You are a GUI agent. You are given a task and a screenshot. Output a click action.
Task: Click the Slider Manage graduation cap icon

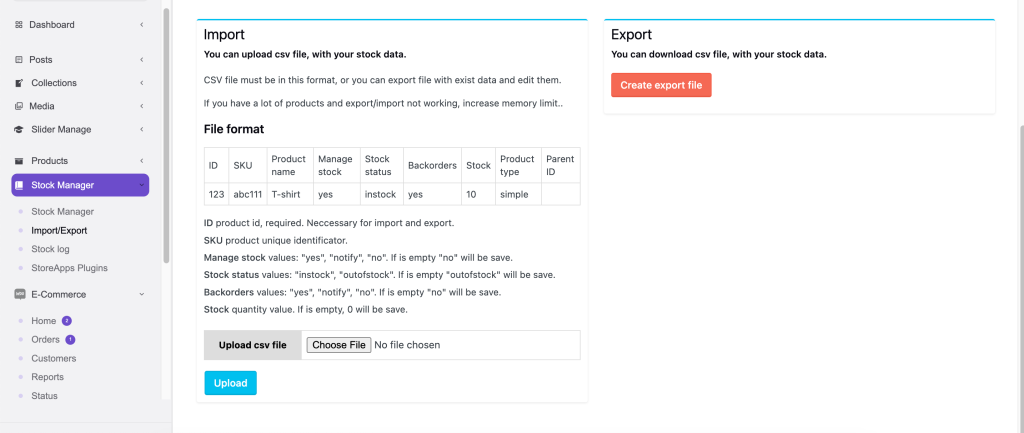tap(19, 129)
